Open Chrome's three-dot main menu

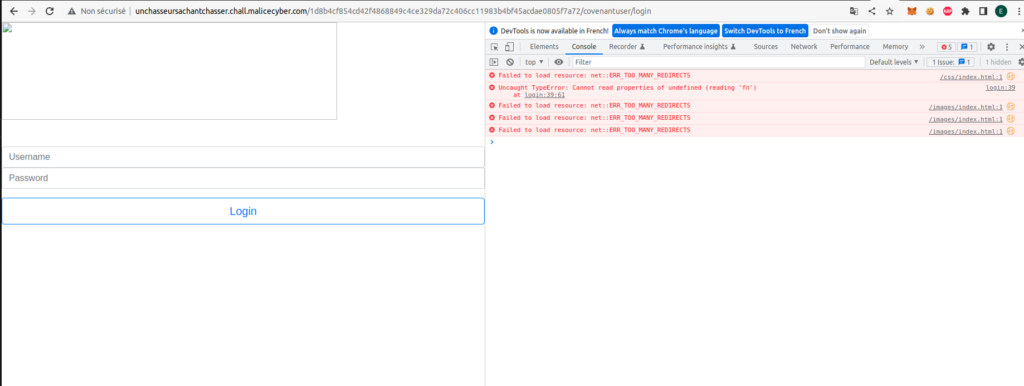pos(1018,11)
